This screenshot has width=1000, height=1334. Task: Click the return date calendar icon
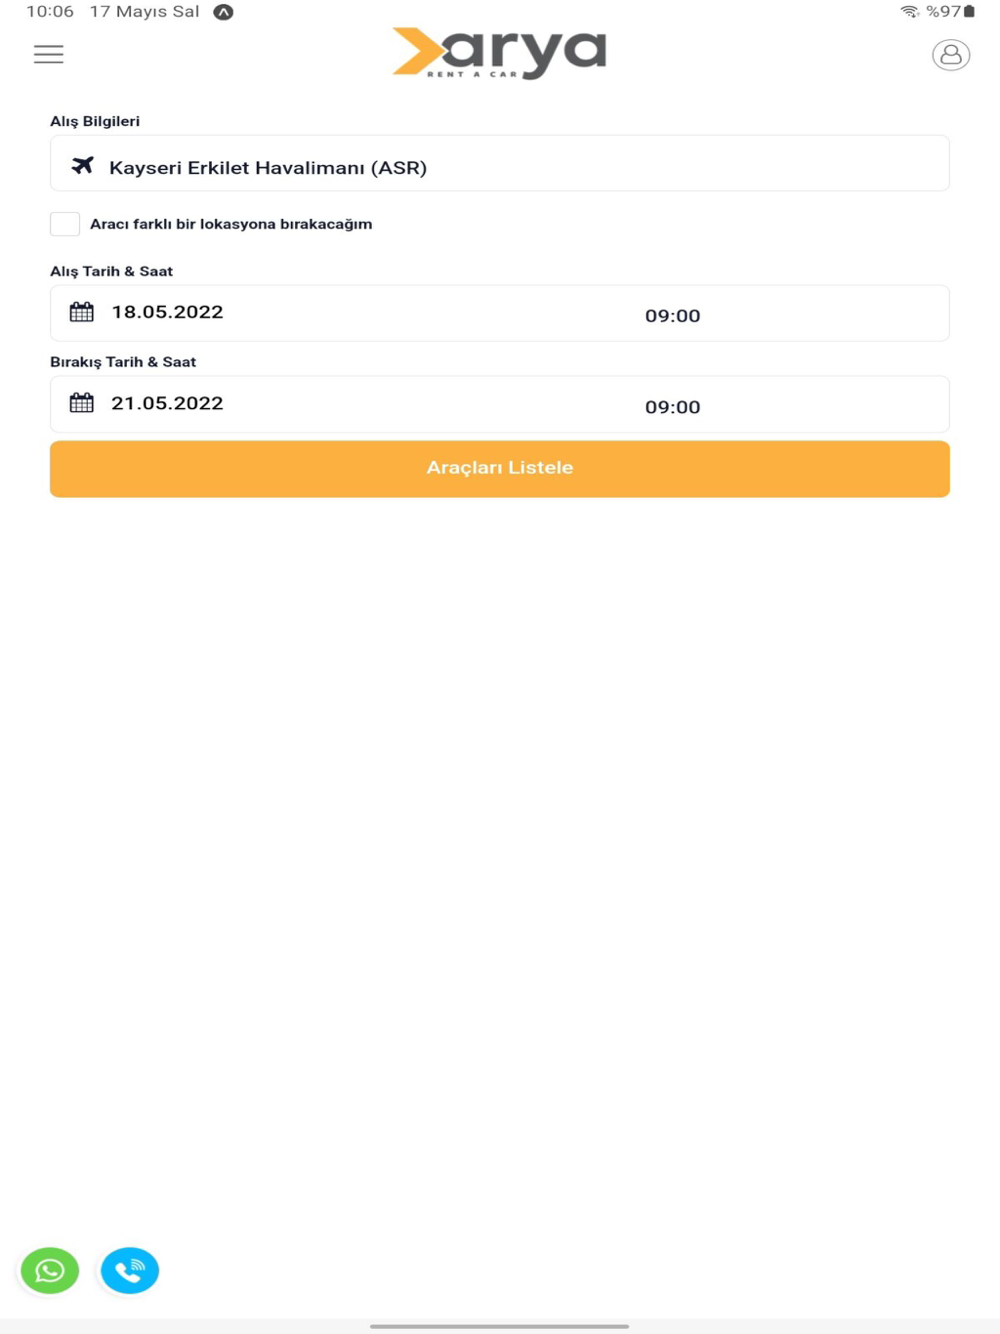tap(82, 403)
